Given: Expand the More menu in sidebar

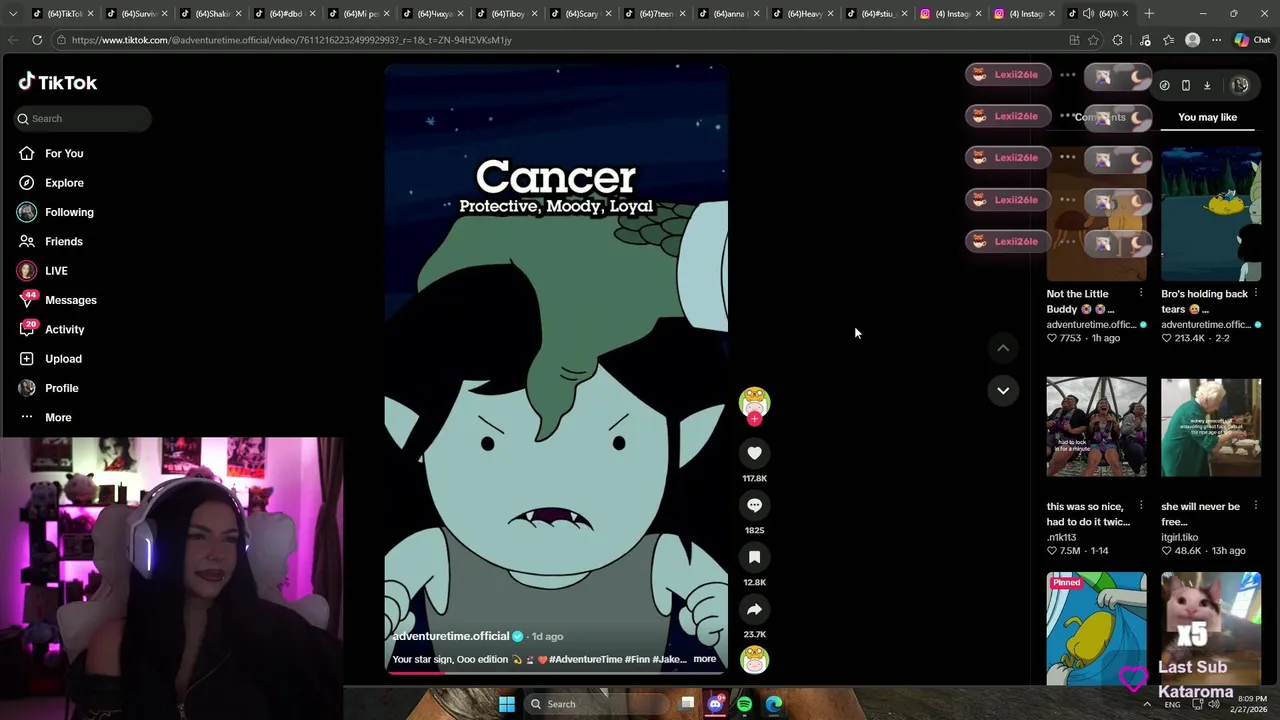Looking at the screenshot, I should (58, 417).
